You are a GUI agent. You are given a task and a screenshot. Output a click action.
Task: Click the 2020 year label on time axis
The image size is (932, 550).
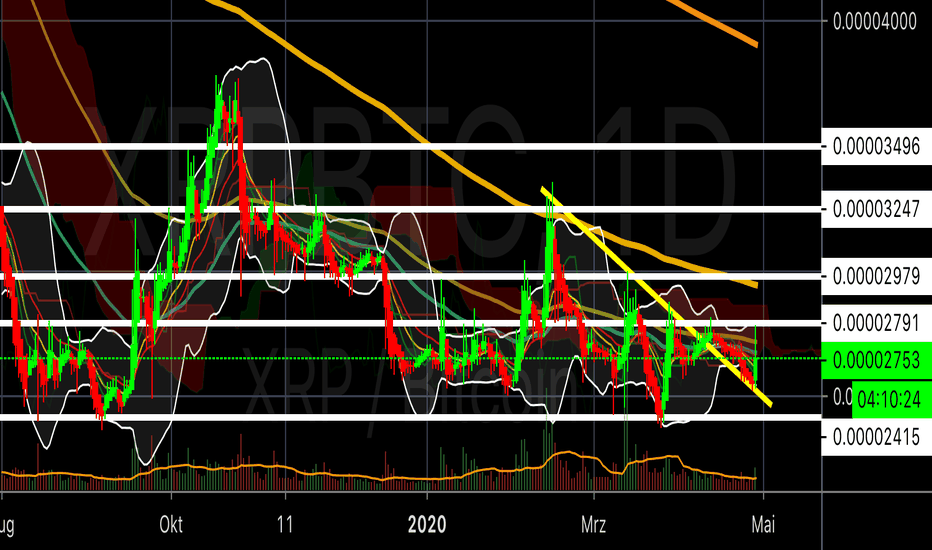point(427,525)
